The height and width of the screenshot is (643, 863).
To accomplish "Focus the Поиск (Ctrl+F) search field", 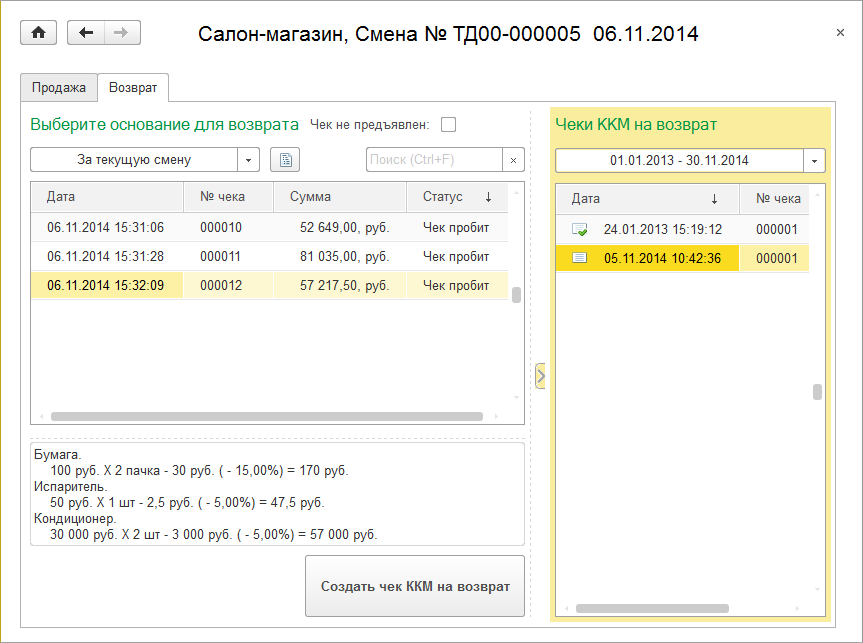I will pyautogui.click(x=434, y=160).
